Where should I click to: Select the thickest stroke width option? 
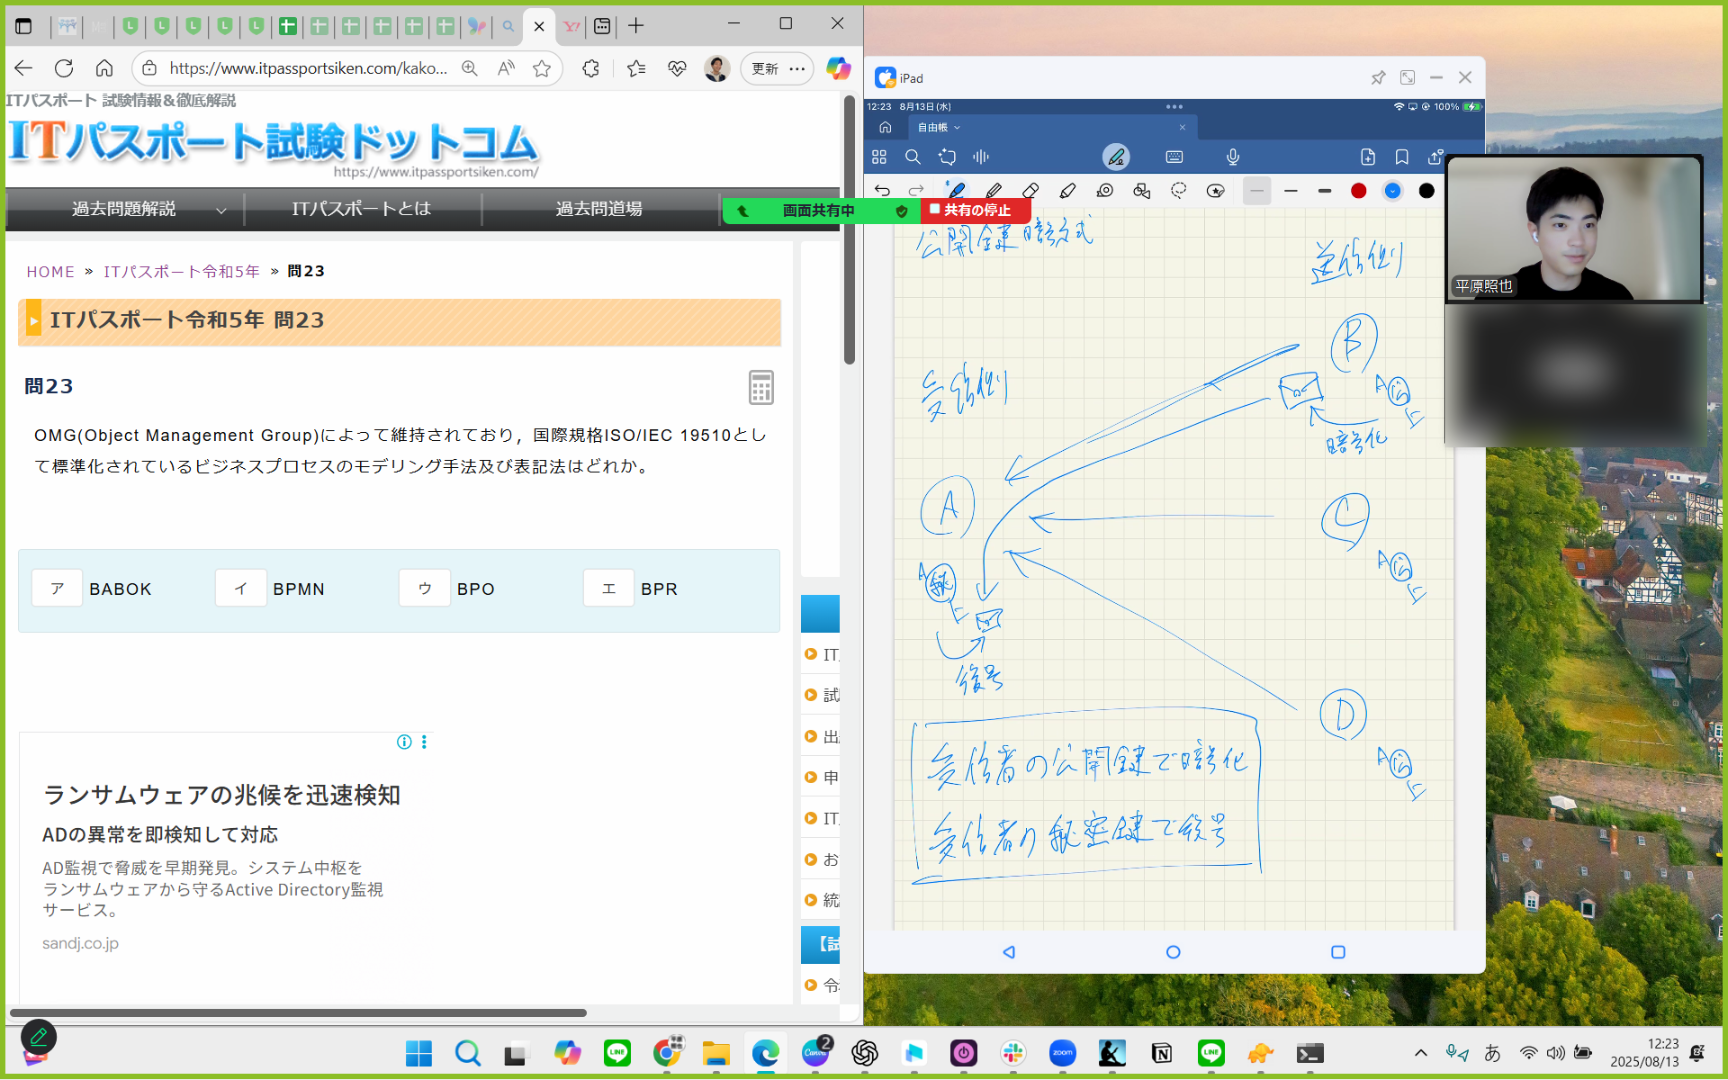coord(1325,190)
